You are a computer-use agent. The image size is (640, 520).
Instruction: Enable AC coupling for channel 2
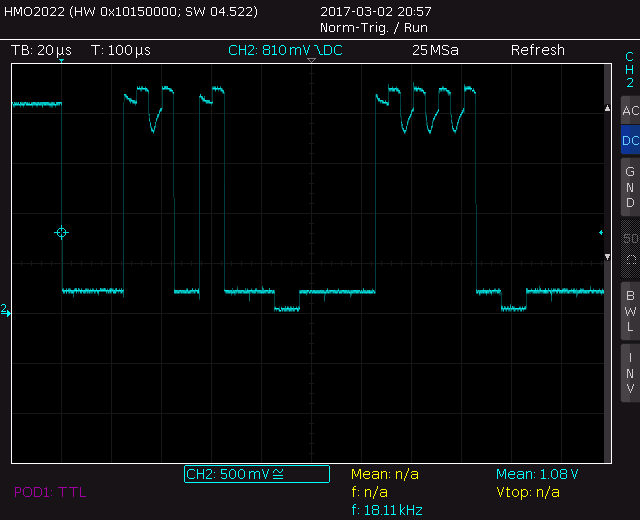[629, 111]
